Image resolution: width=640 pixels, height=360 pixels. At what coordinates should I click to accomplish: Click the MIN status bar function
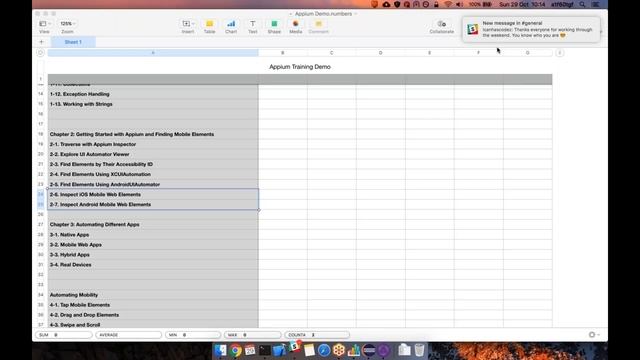click(193, 335)
